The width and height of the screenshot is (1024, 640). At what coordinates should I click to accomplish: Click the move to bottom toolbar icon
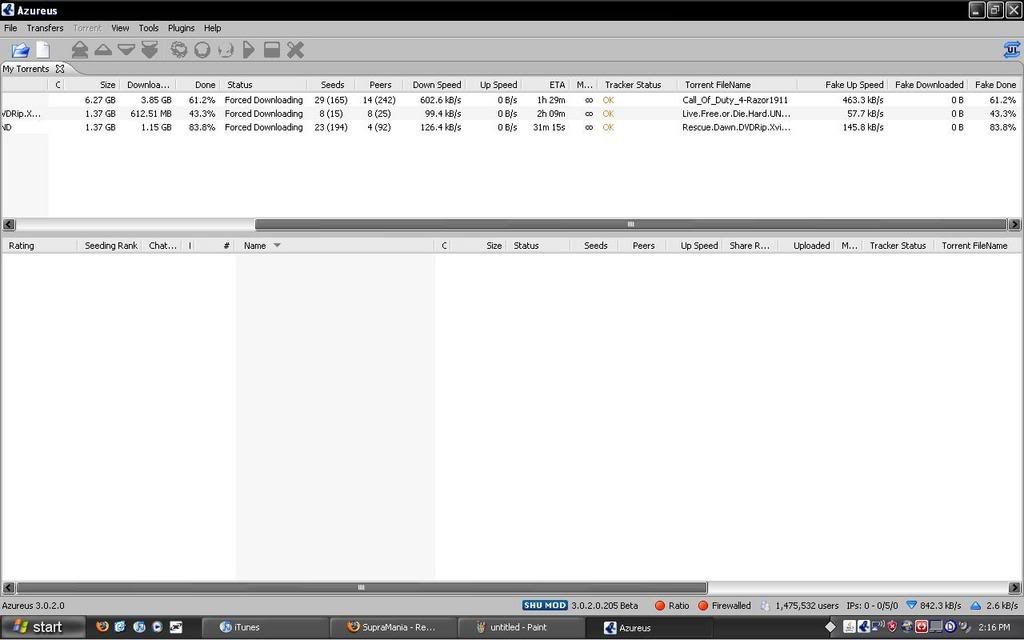point(150,50)
